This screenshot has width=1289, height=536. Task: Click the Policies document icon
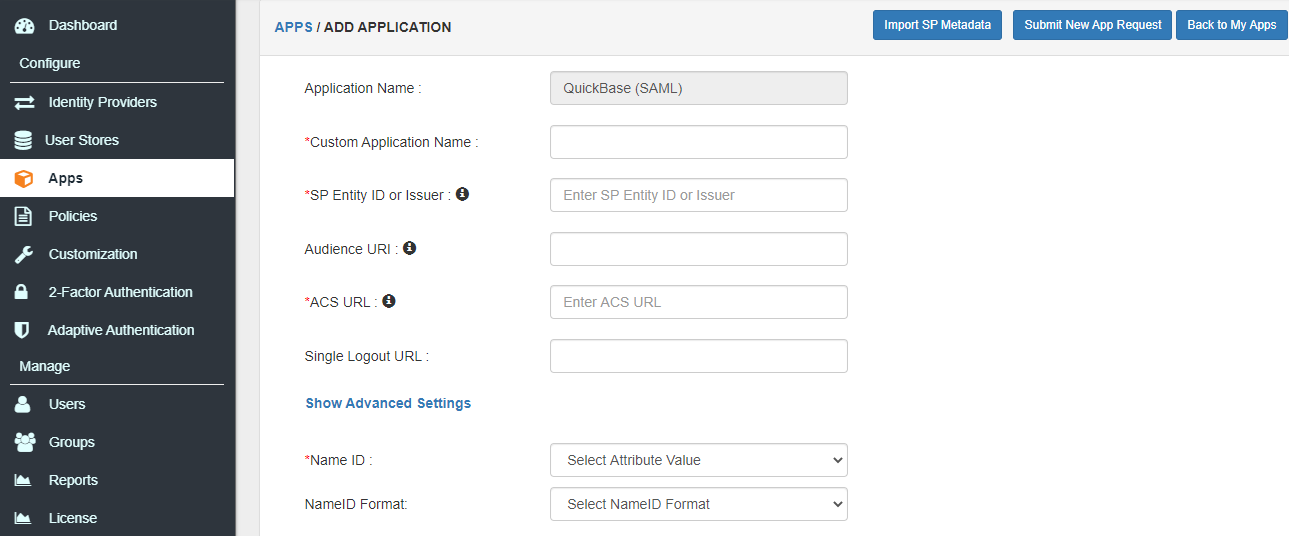23,216
